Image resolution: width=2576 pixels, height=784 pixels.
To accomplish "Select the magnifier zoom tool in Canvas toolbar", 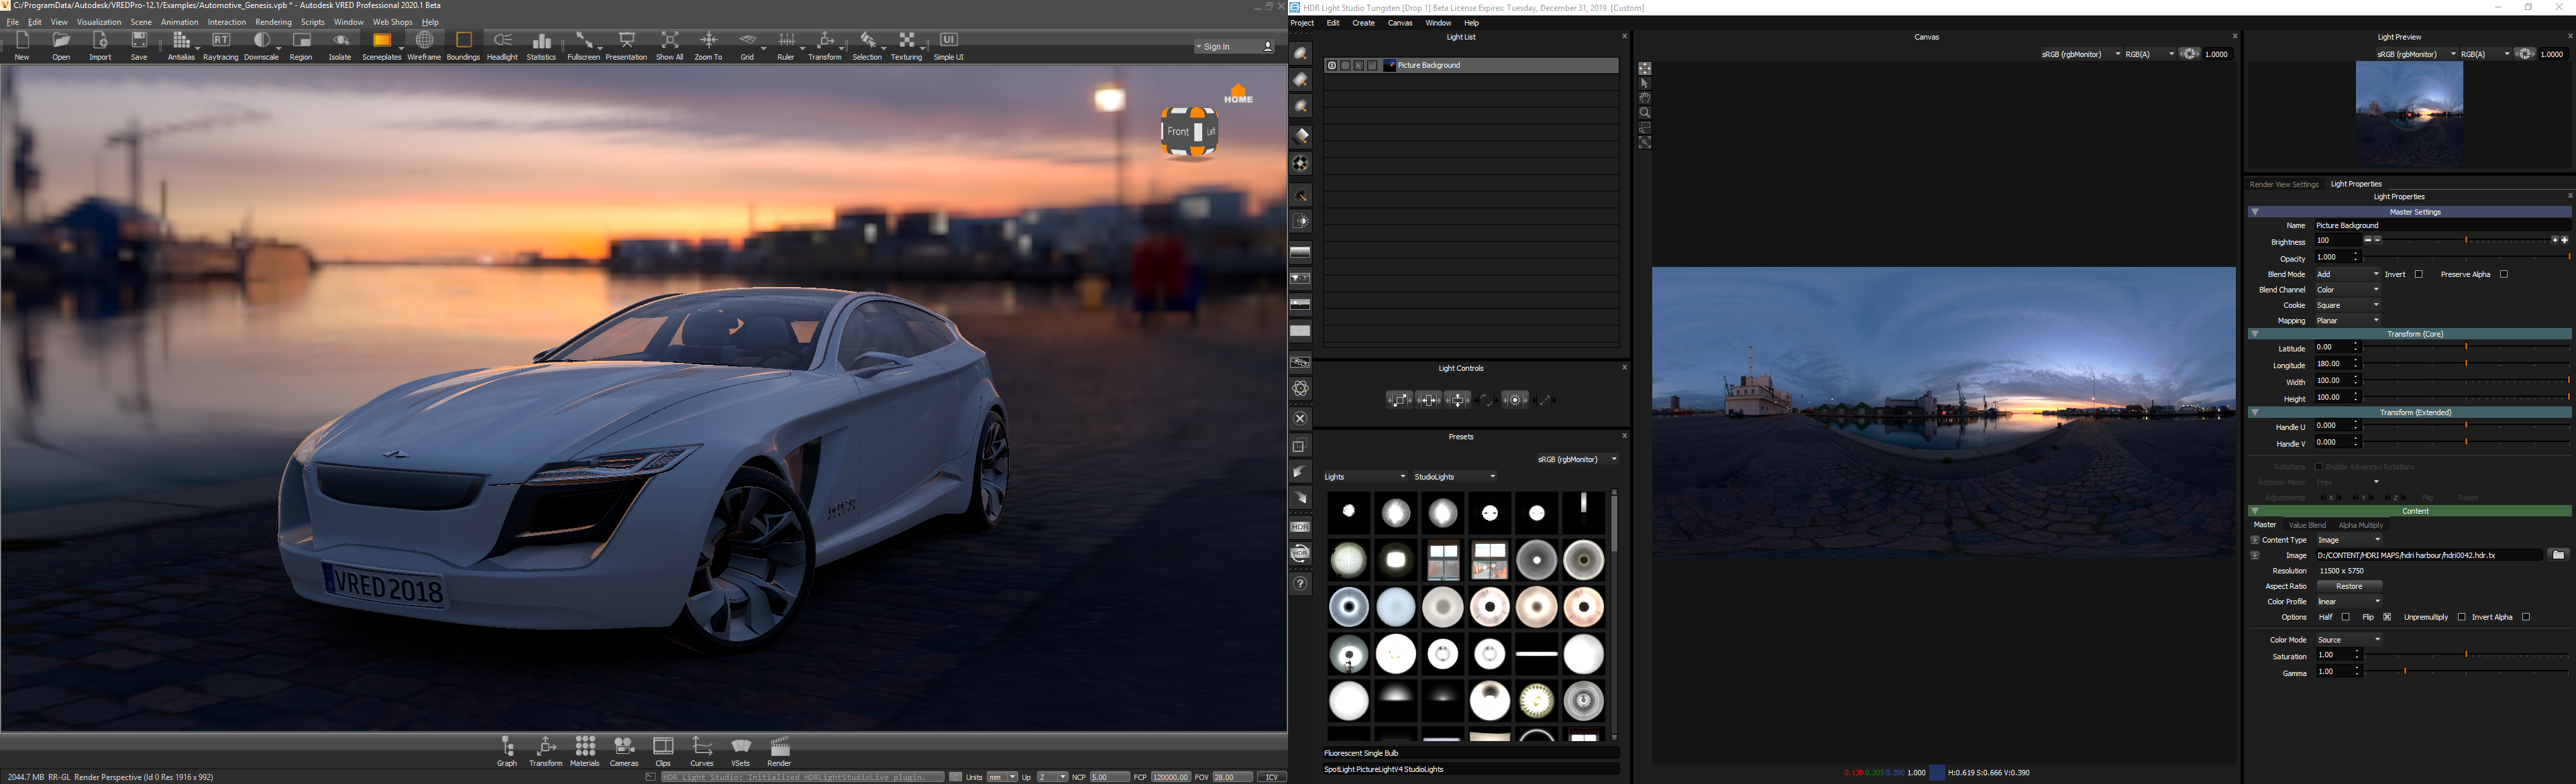I will pyautogui.click(x=1645, y=113).
